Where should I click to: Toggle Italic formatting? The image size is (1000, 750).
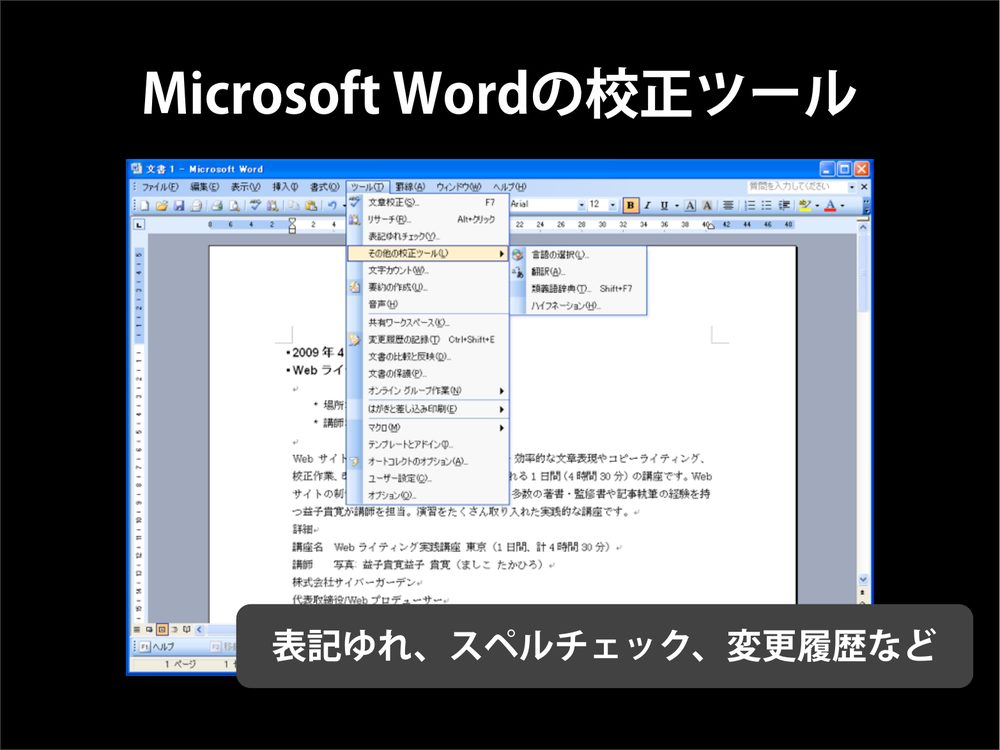coord(647,205)
